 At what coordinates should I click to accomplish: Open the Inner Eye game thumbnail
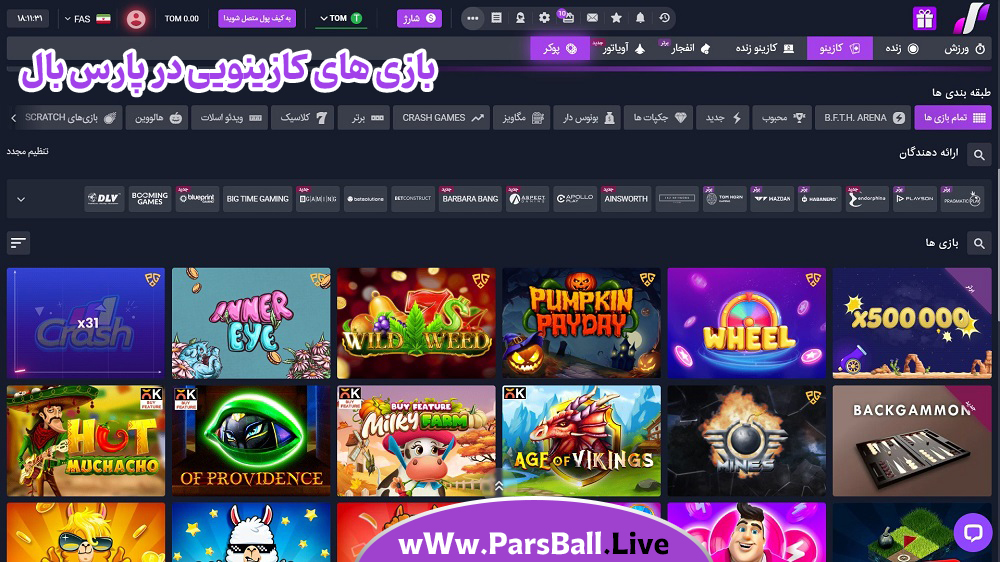[x=251, y=323]
